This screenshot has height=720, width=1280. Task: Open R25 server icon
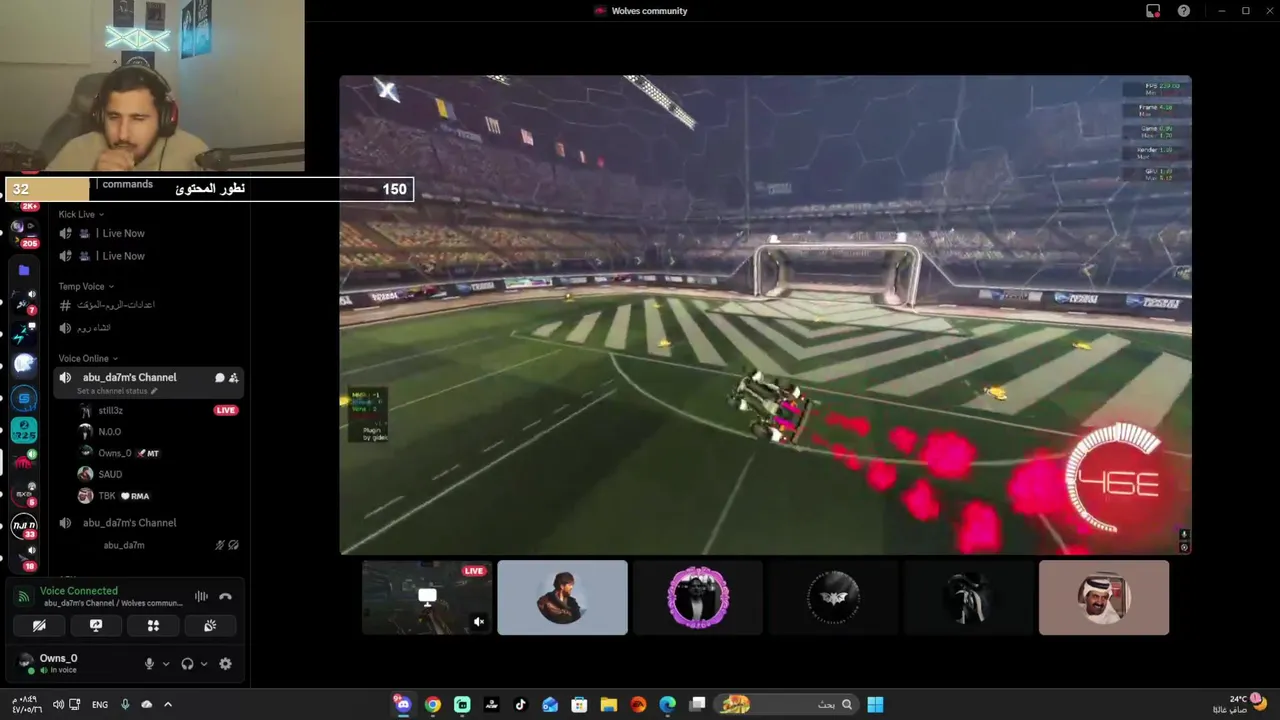click(x=24, y=431)
